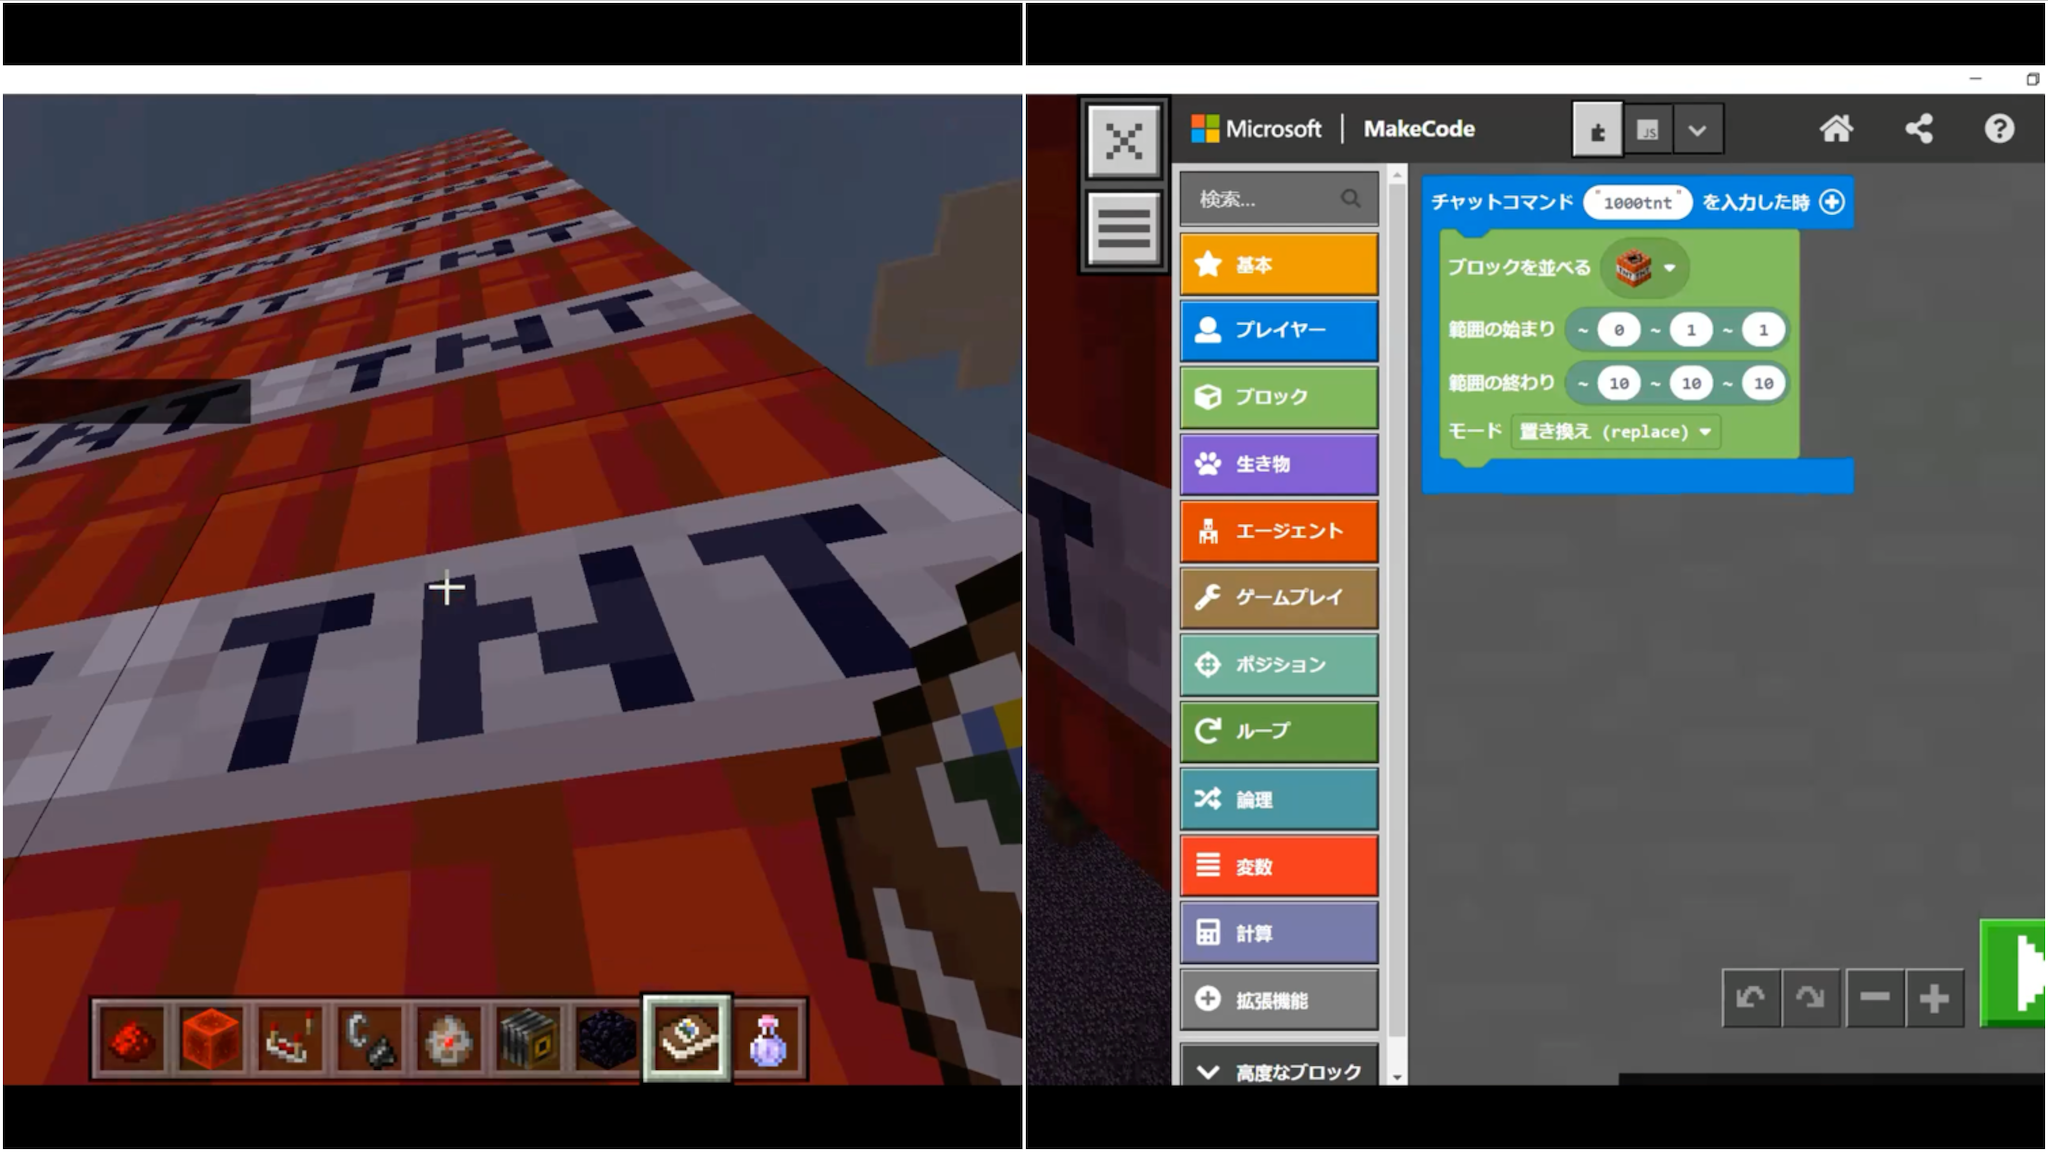Open the 生き物 category

tap(1279, 464)
